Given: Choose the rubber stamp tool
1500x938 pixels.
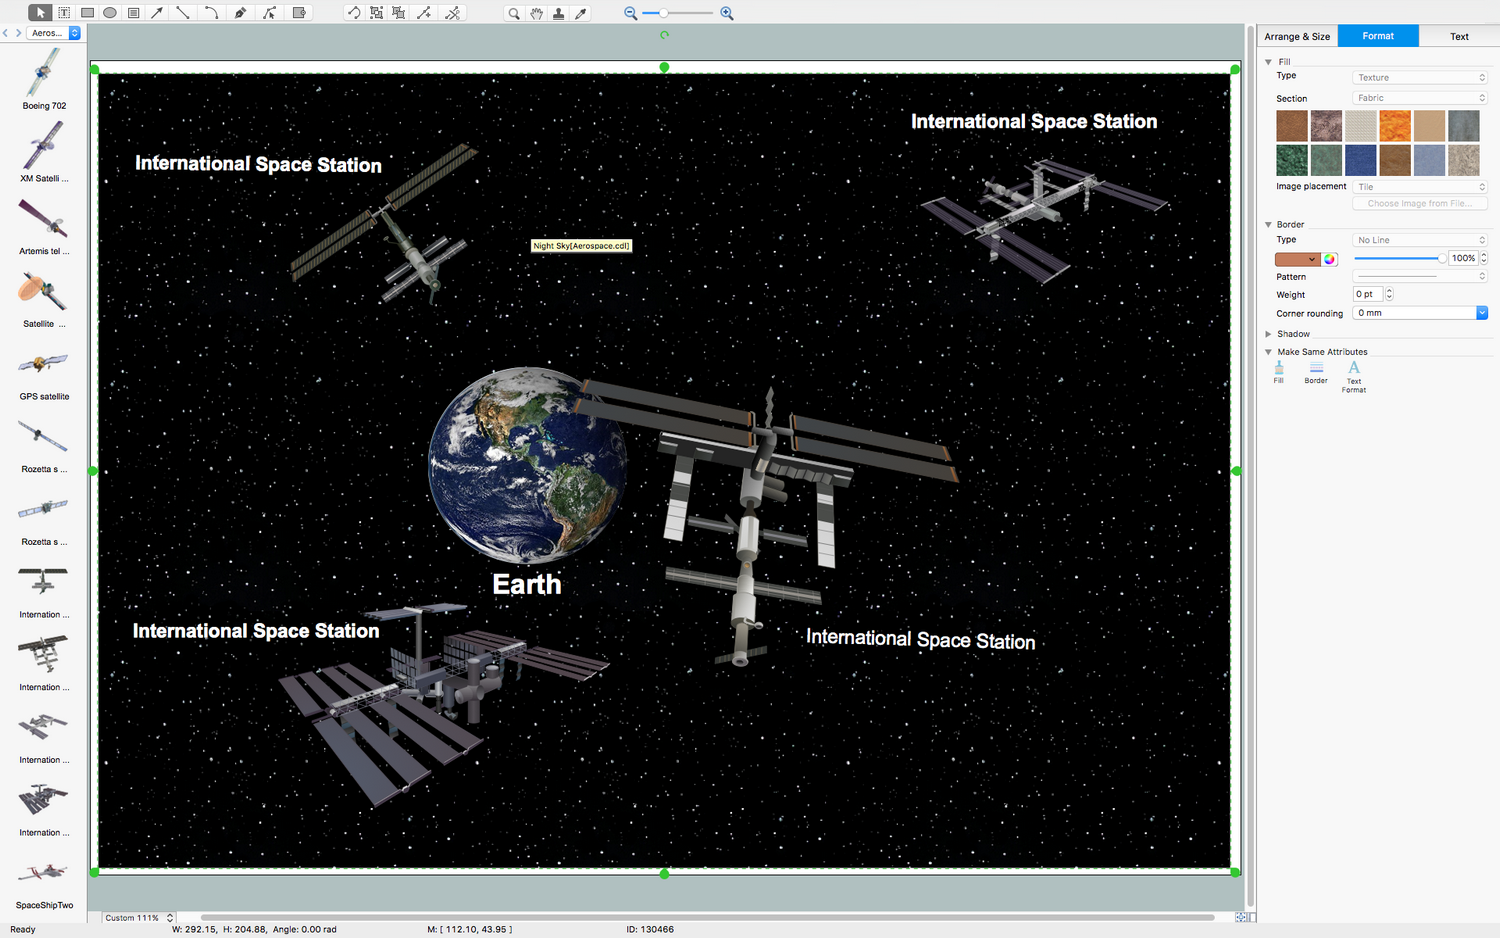Looking at the screenshot, I should click(558, 13).
